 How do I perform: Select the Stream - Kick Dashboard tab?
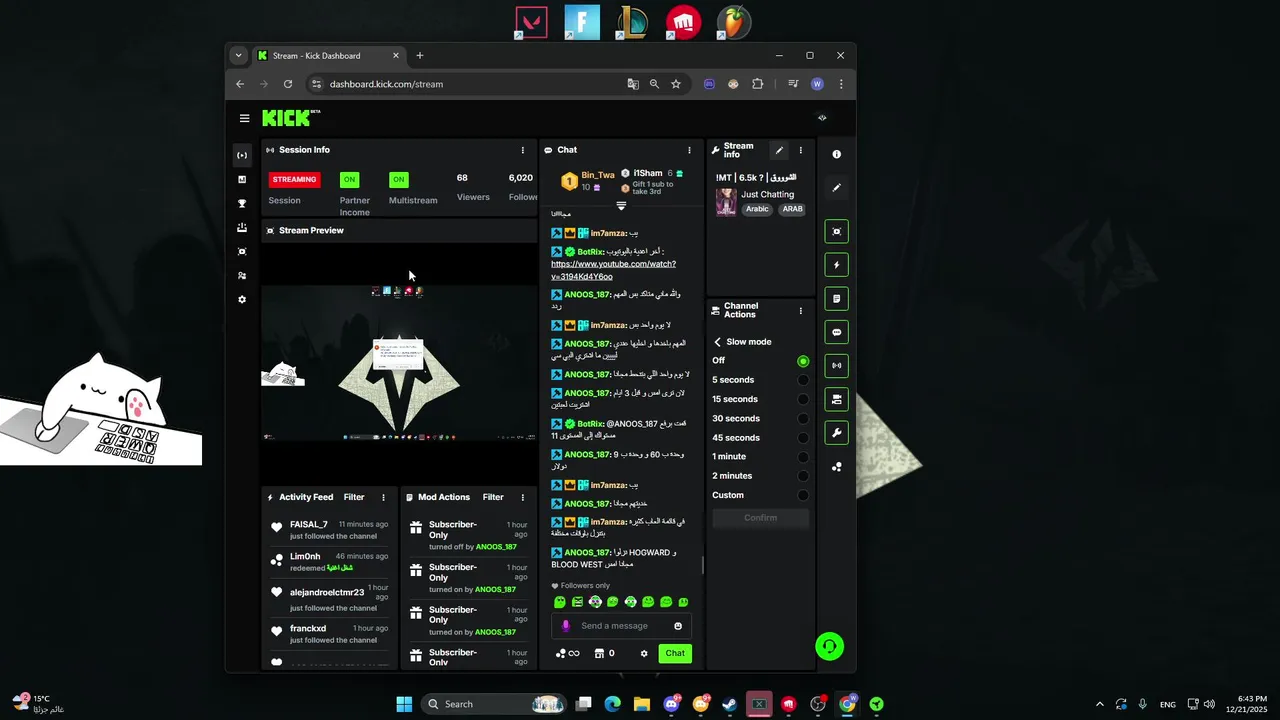pos(328,56)
